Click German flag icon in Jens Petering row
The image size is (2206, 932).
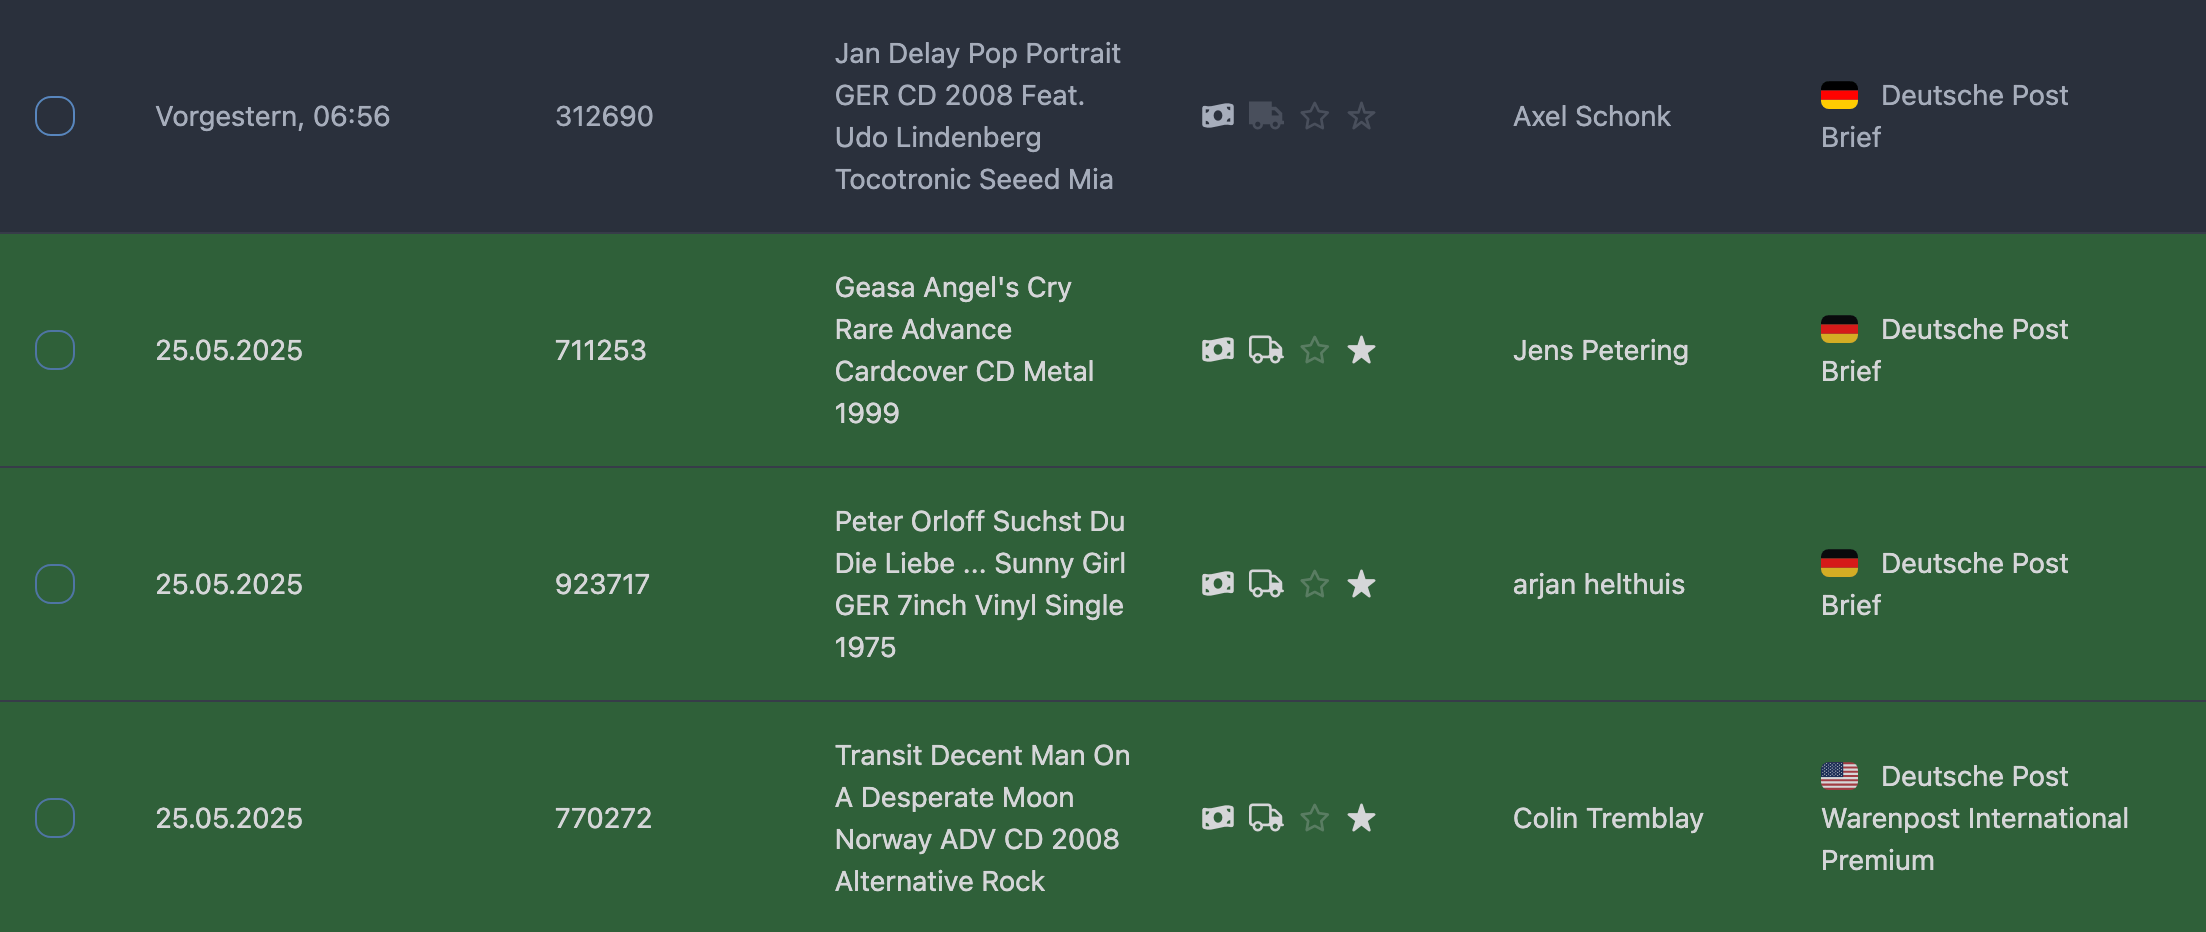click(x=1839, y=329)
